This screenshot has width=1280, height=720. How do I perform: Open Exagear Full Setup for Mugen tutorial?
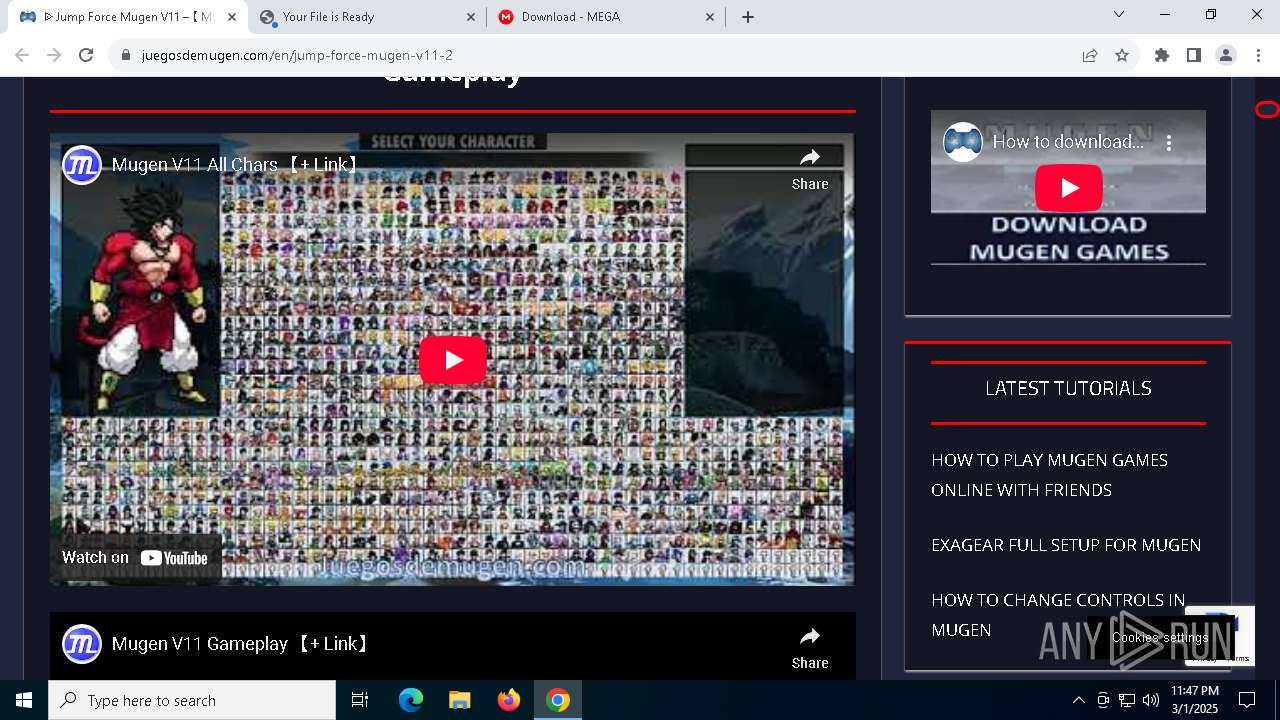(1066, 545)
